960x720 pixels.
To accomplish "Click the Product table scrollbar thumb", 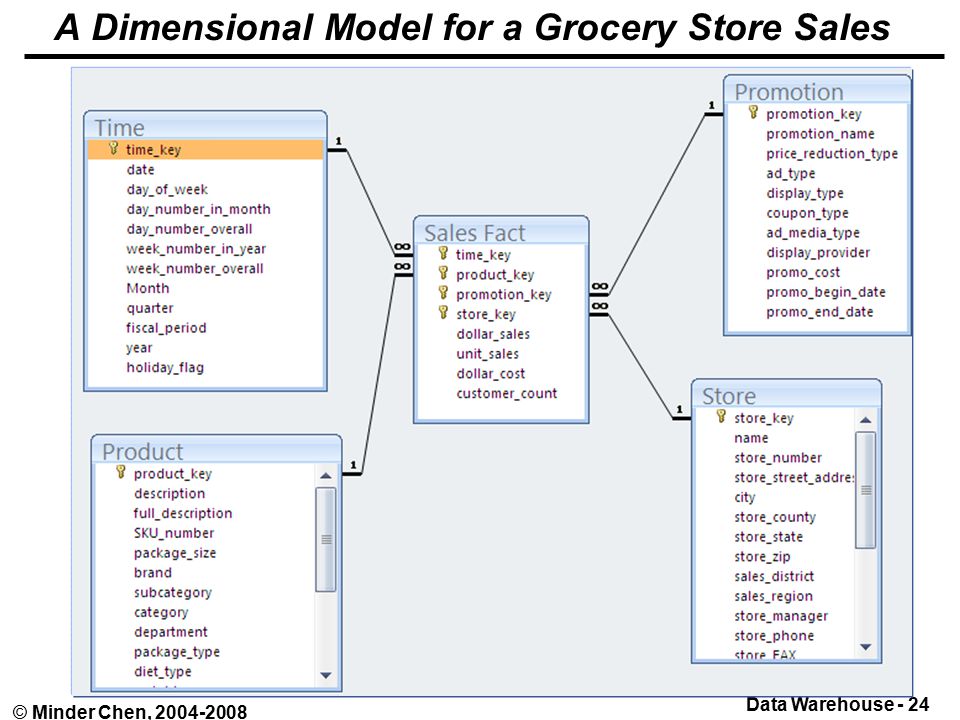I will [326, 539].
